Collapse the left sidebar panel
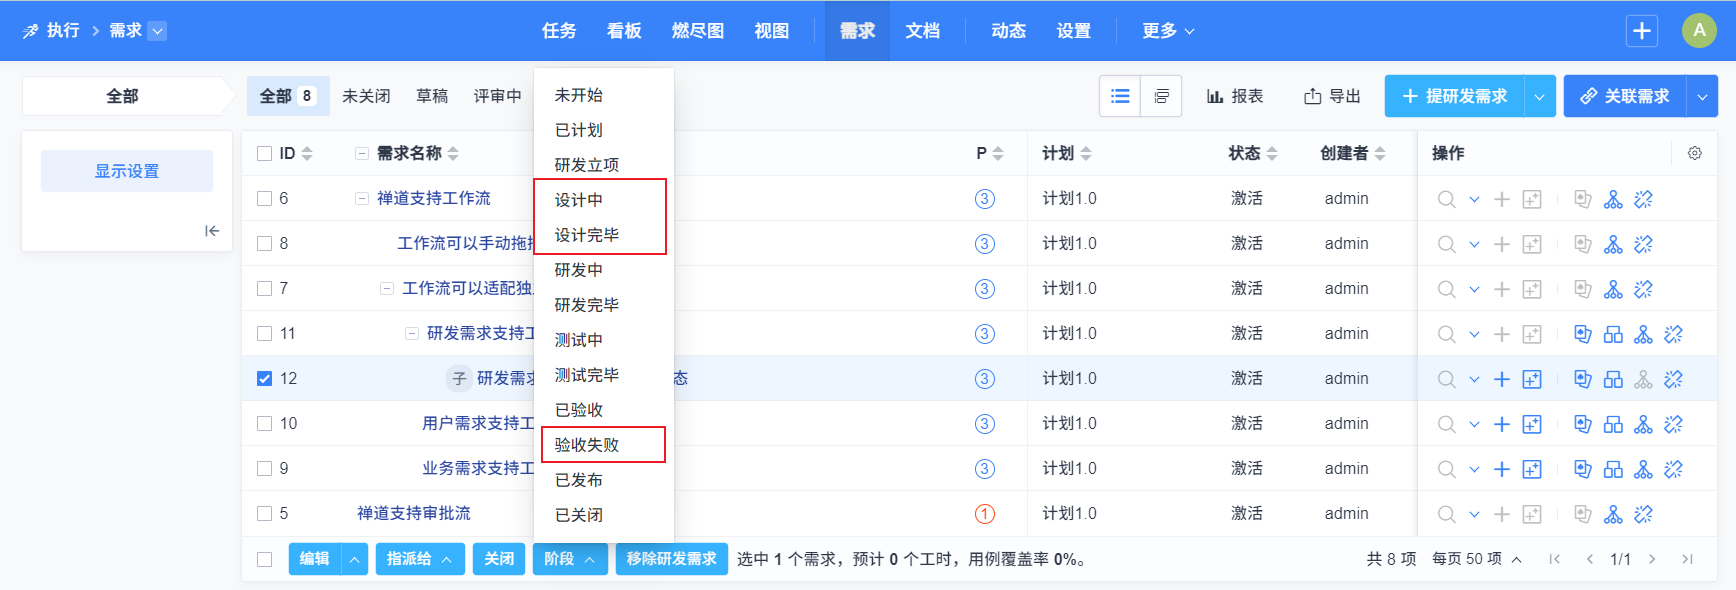The image size is (1736, 590). [x=211, y=231]
